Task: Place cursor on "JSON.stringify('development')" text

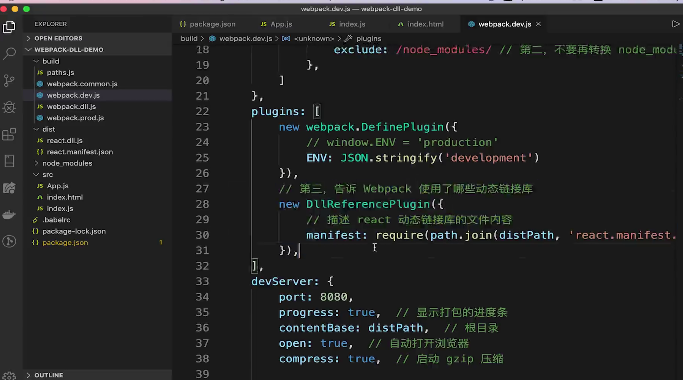Action: (x=440, y=158)
